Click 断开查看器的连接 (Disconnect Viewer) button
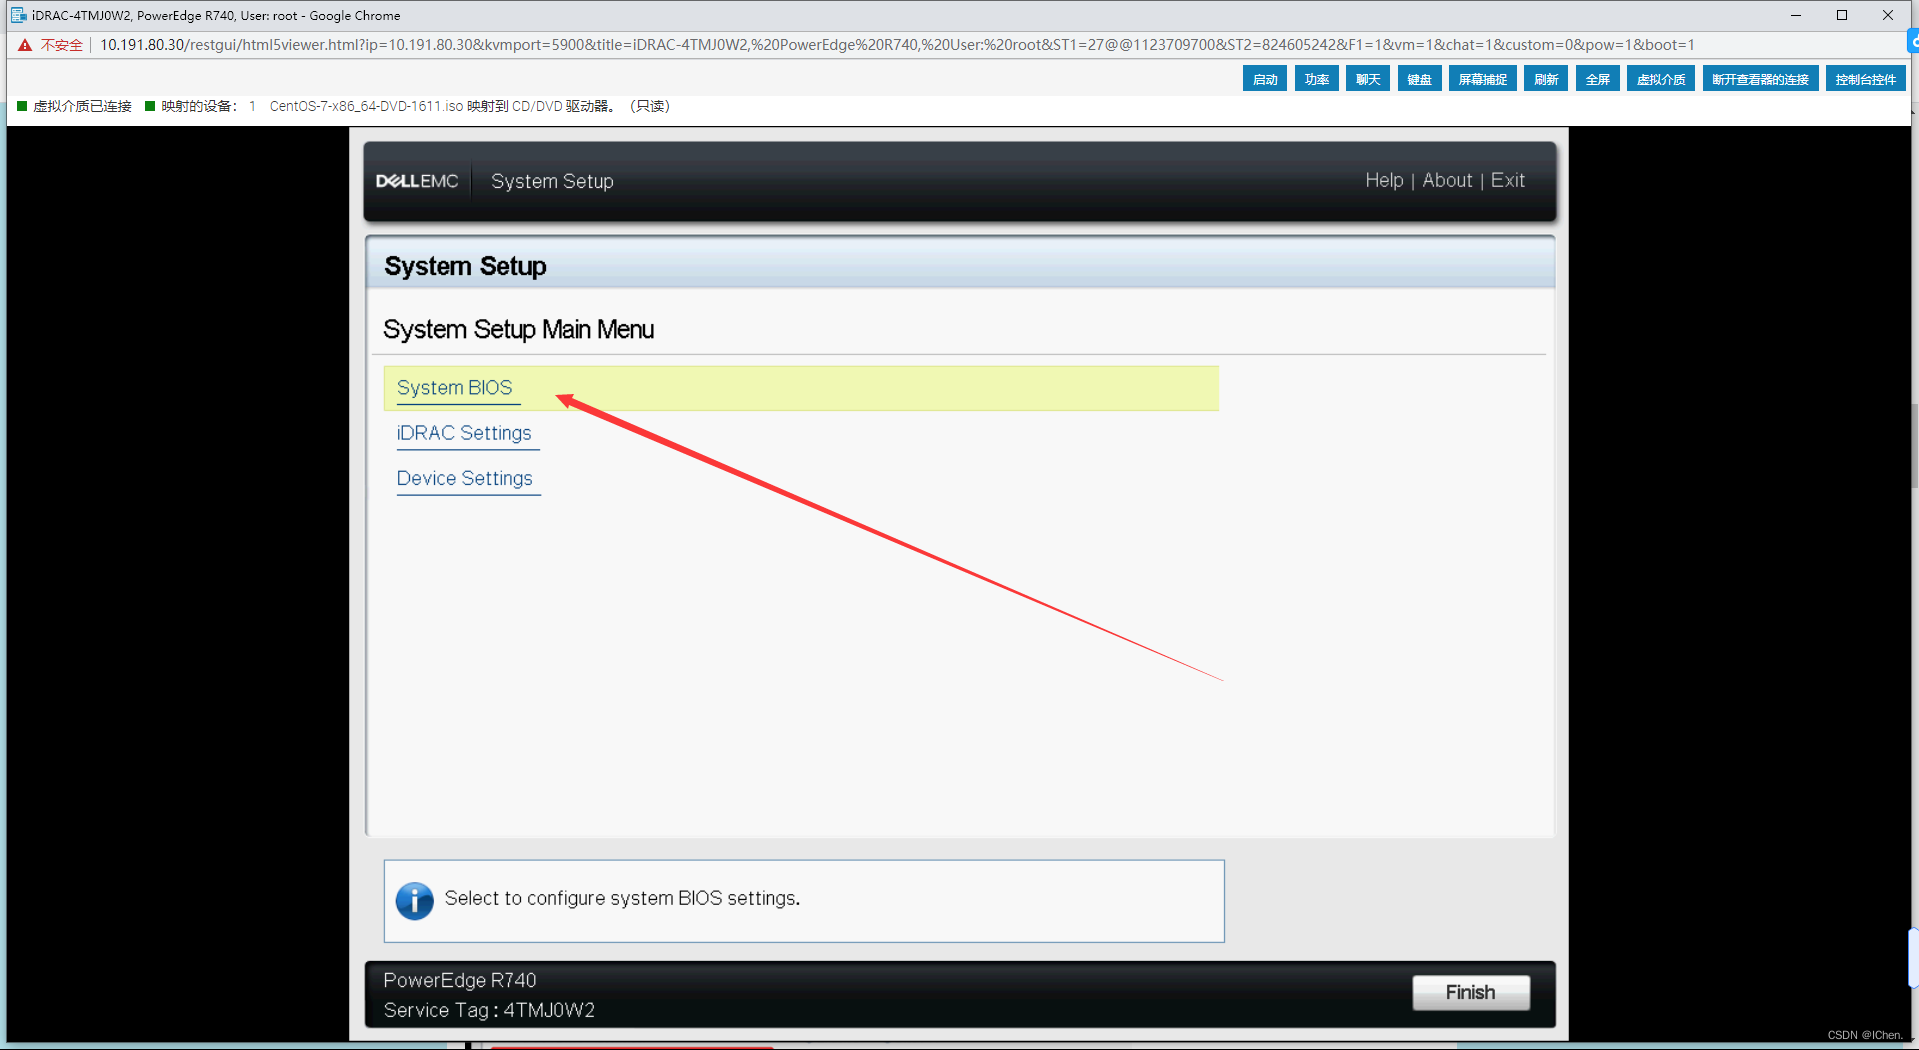This screenshot has width=1919, height=1050. click(1760, 79)
